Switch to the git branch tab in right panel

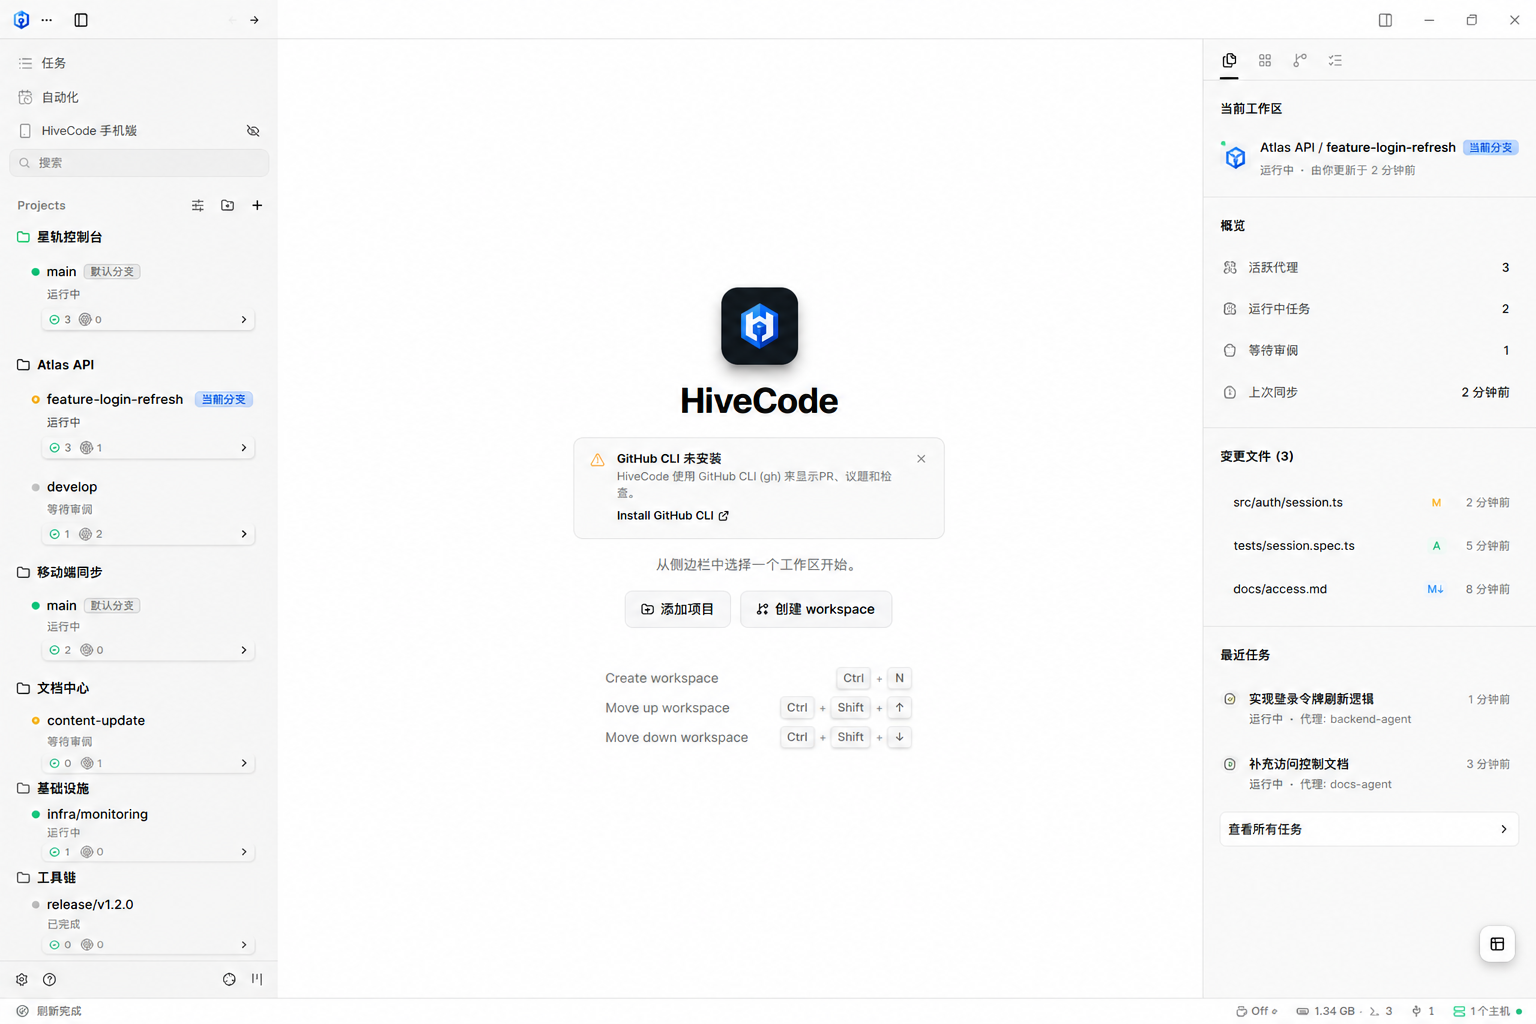point(1300,61)
